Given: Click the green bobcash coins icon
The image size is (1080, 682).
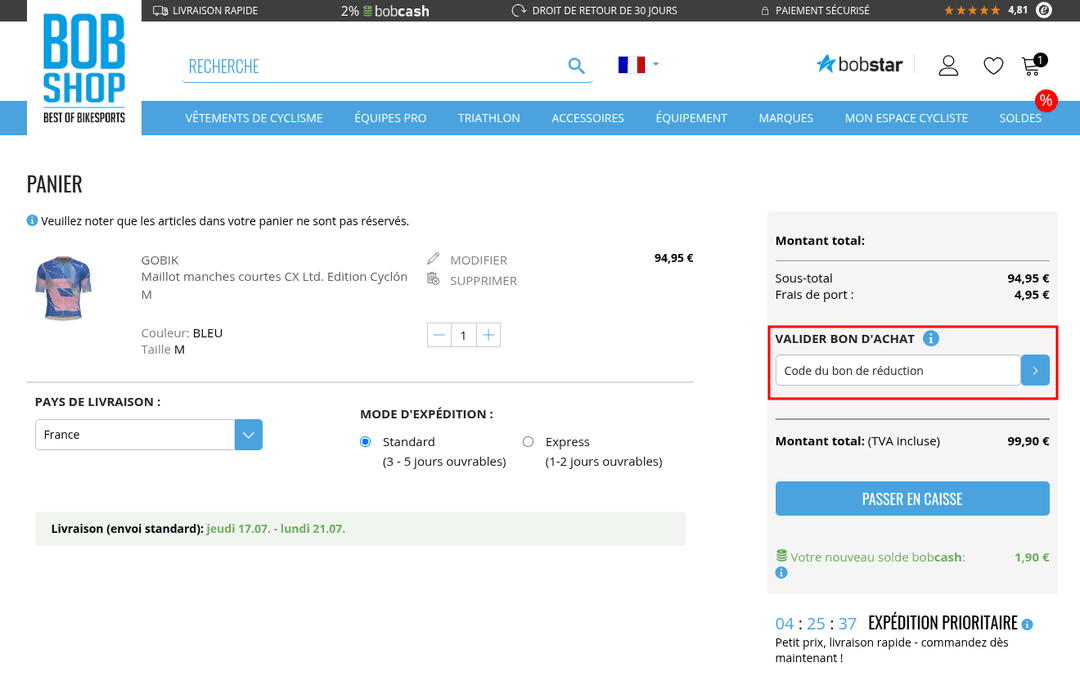Looking at the screenshot, I should click(781, 555).
